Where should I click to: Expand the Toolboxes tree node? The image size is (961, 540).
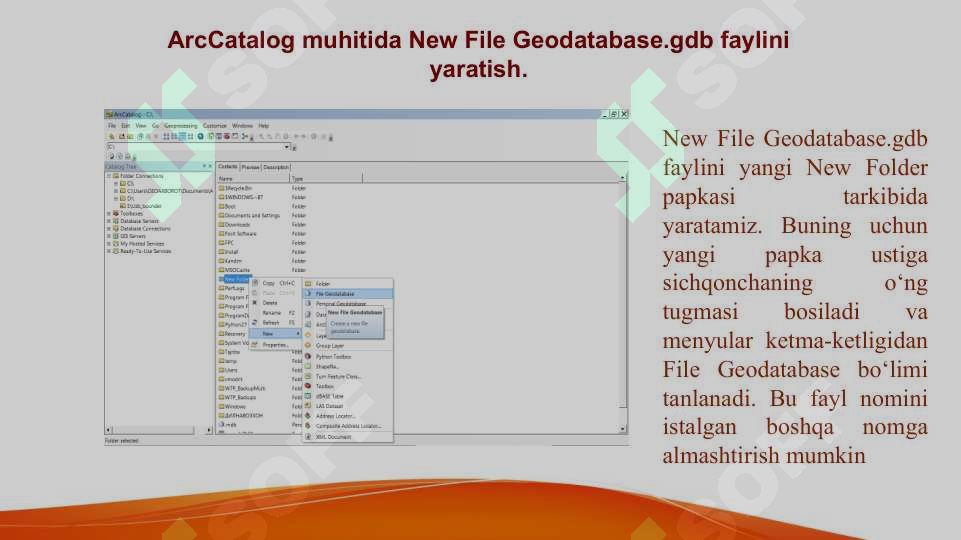(x=109, y=213)
